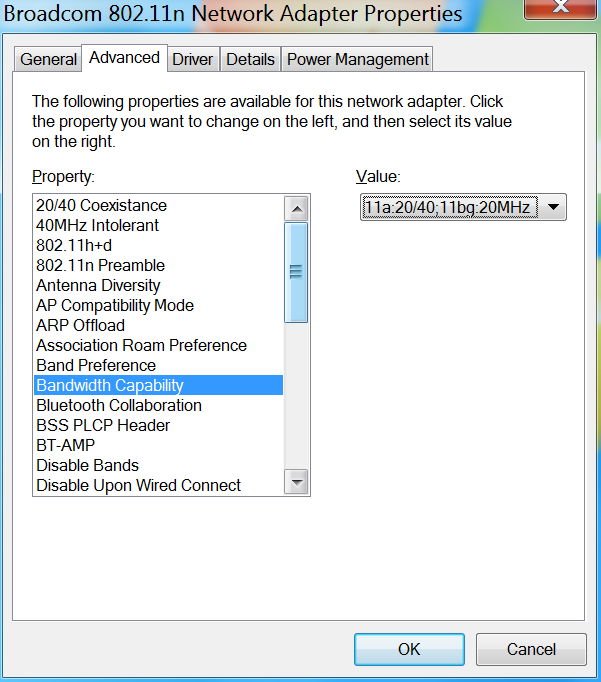Open the Driver tab
The width and height of the screenshot is (601, 682).
click(193, 59)
